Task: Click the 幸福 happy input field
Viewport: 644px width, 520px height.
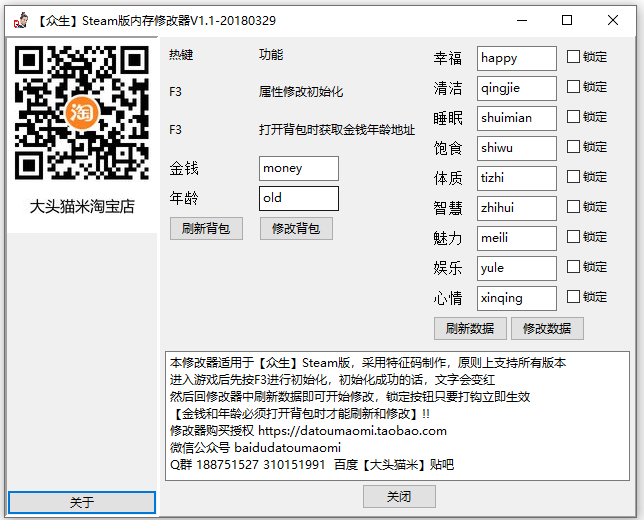Action: coord(517,58)
